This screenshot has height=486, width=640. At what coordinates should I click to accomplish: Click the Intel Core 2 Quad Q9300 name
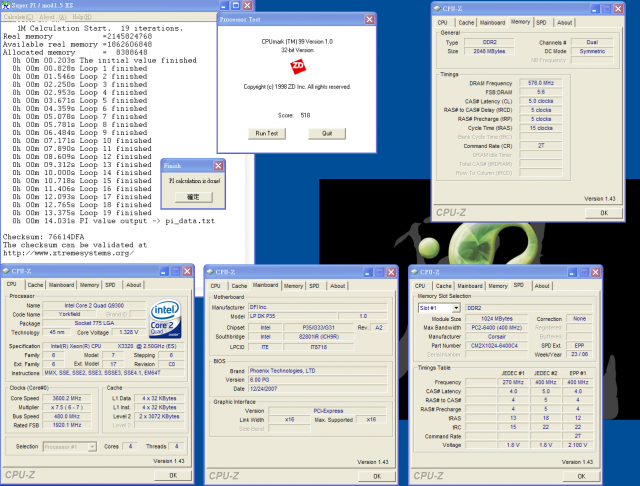tap(94, 306)
